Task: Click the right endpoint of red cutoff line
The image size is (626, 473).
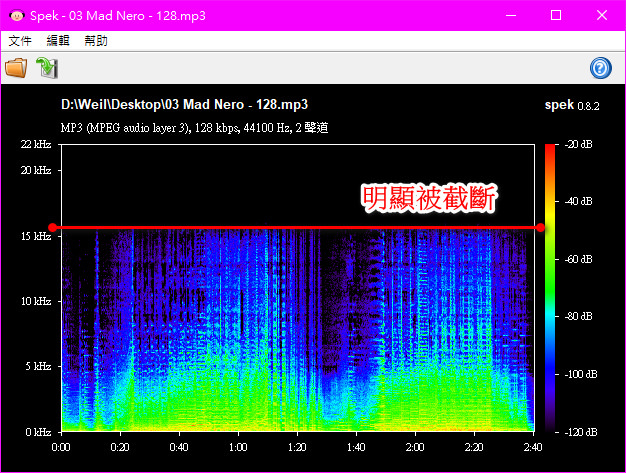Action: pyautogui.click(x=540, y=228)
